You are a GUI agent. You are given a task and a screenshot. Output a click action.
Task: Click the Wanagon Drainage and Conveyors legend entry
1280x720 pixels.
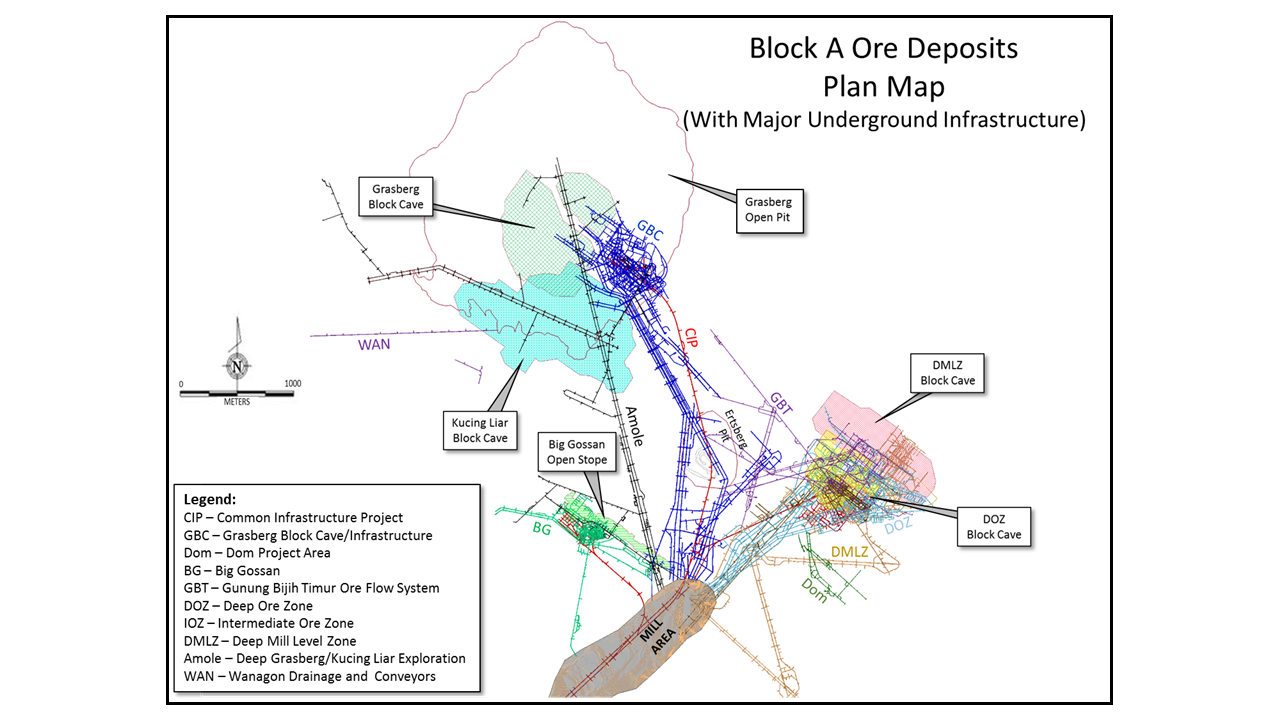pyautogui.click(x=309, y=676)
